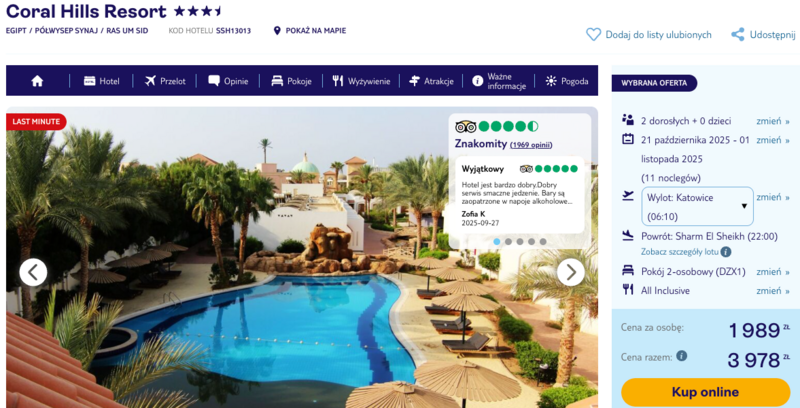Open the Opinie tab

228,81
